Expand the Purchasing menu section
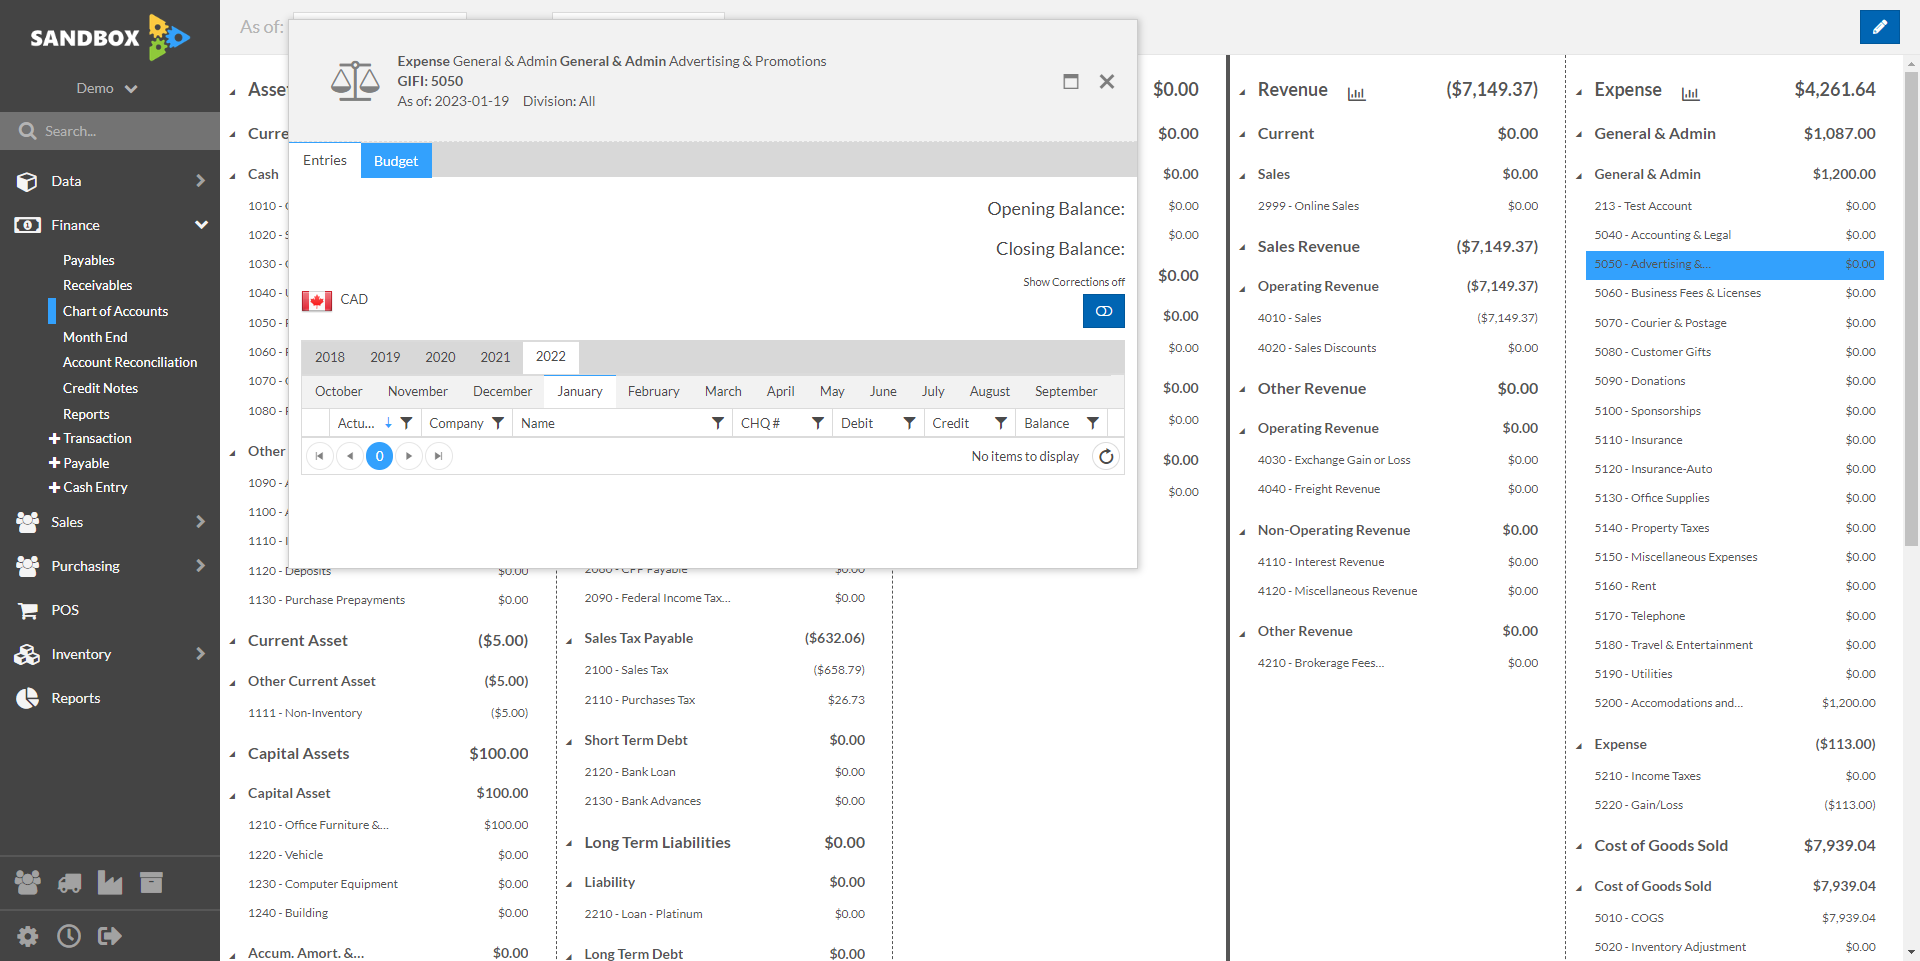Image resolution: width=1920 pixels, height=961 pixels. [x=200, y=566]
